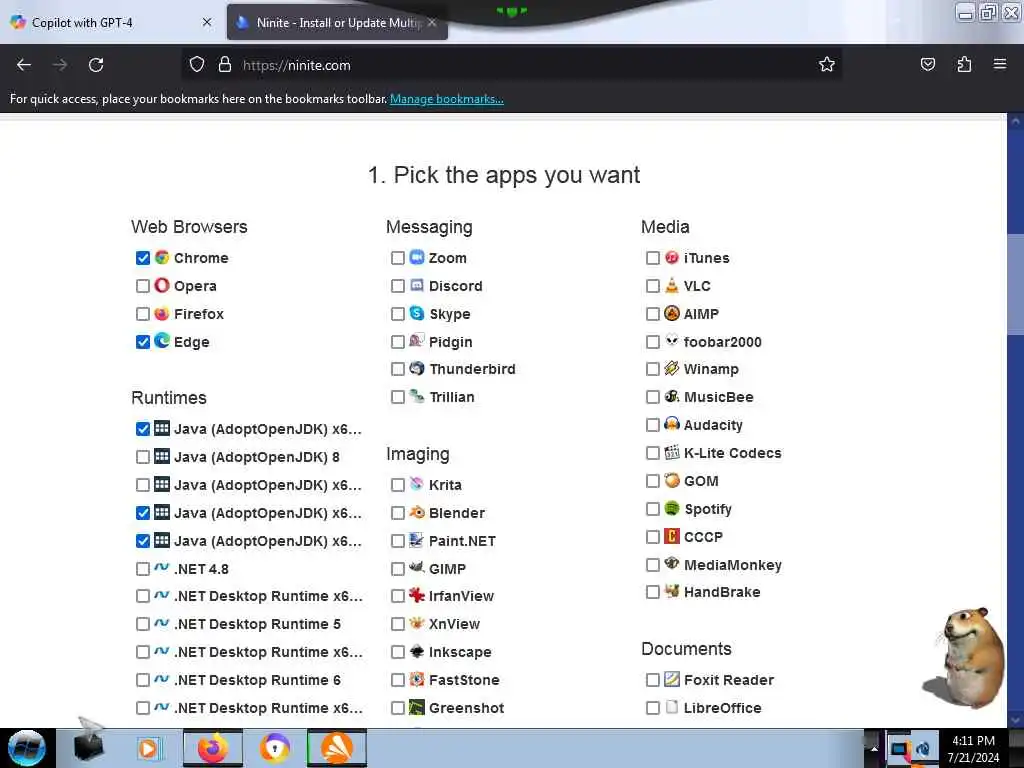Open the Windows Start button
Image resolution: width=1024 pixels, height=768 pixels.
tap(26, 748)
